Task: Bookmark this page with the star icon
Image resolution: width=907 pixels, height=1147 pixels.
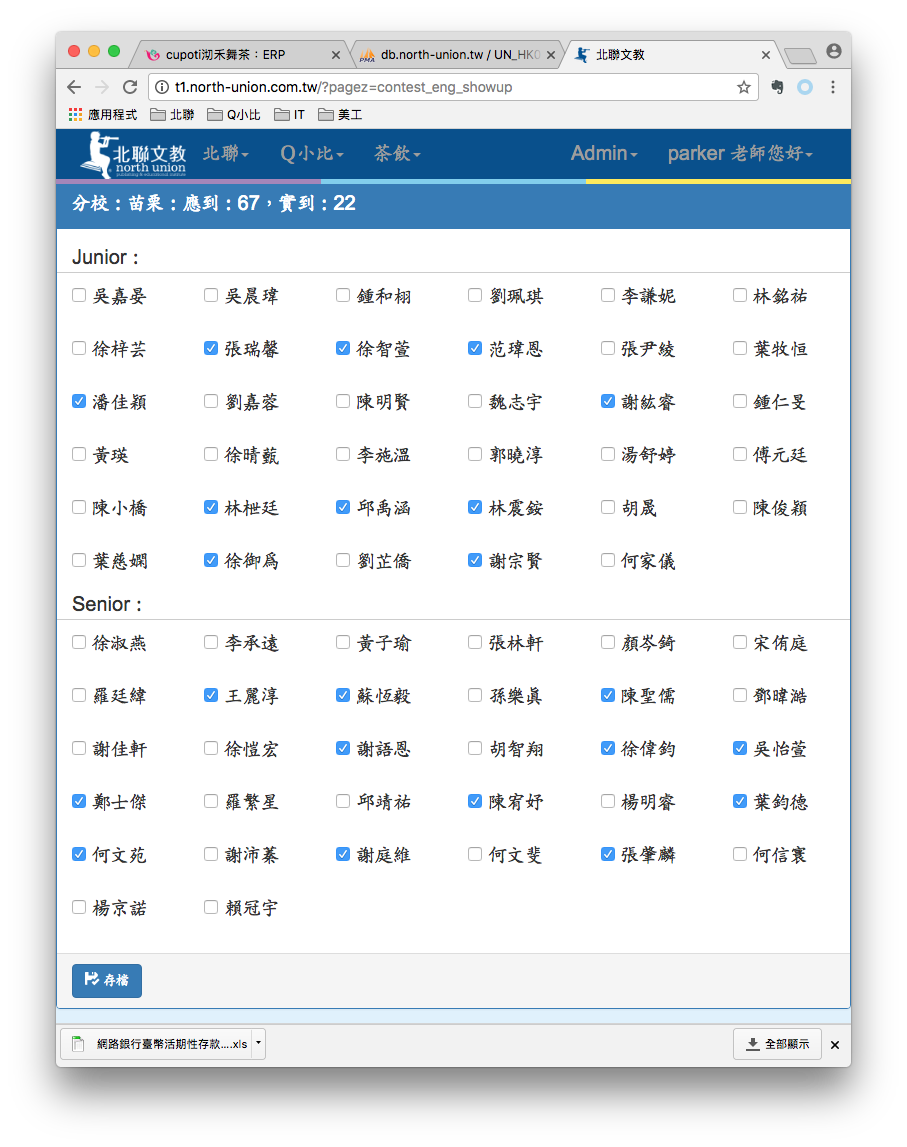Action: 743,87
